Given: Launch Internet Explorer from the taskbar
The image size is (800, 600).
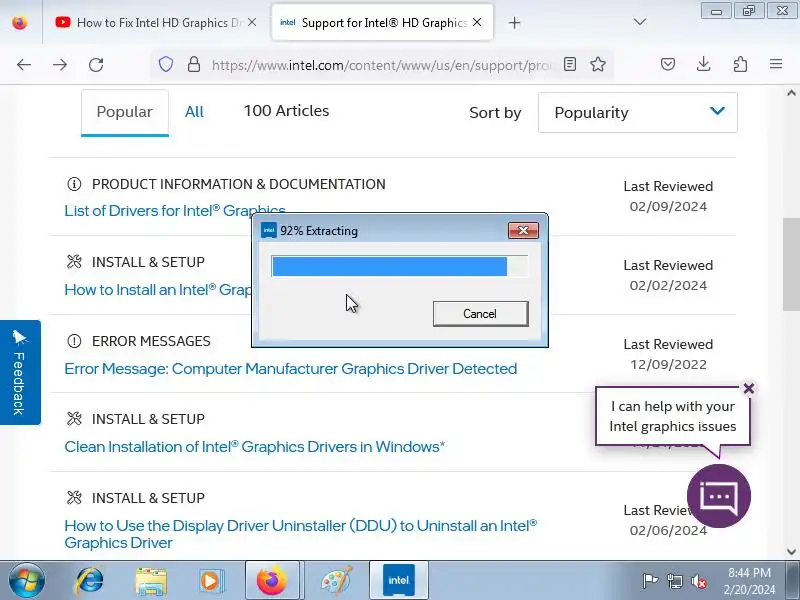Looking at the screenshot, I should tap(90, 581).
